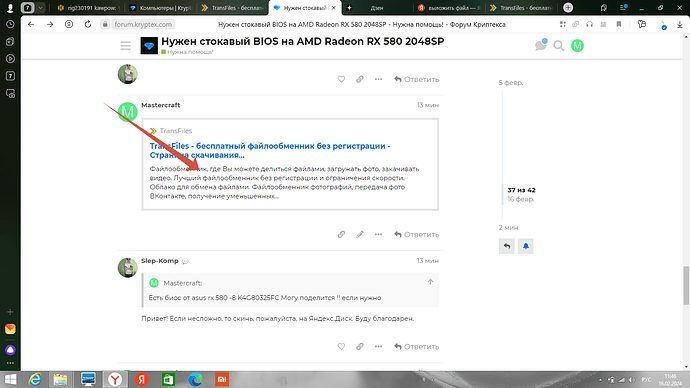Image resolution: width=690 pixels, height=388 pixels.
Task: Go back with browser back arrow
Action: [x=31, y=24]
